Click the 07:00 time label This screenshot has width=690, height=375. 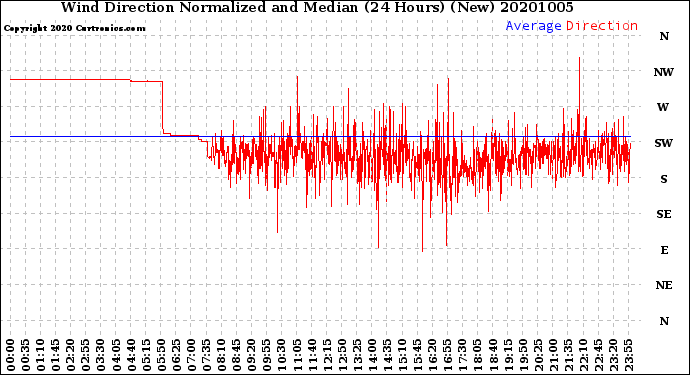point(191,355)
